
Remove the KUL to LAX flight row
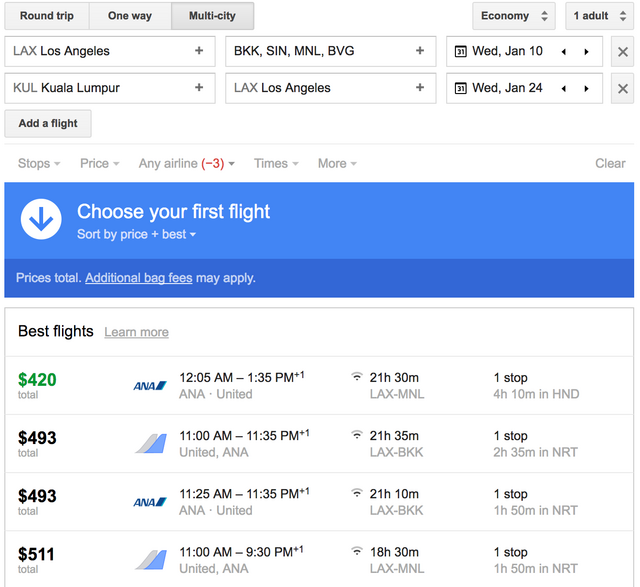coord(622,88)
